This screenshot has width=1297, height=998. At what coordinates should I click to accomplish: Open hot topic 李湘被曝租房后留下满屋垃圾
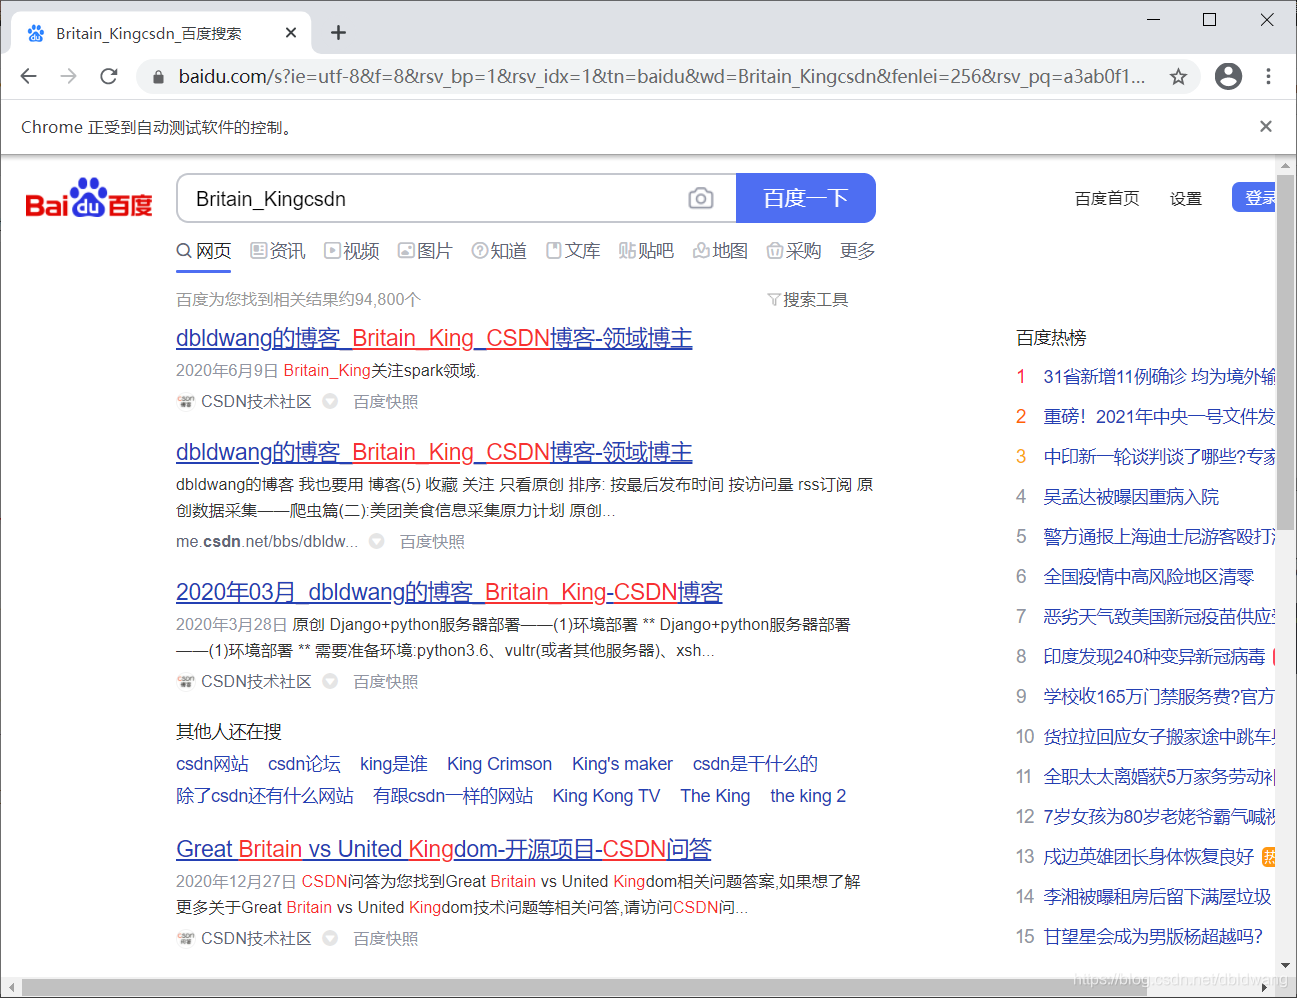coord(1157,897)
